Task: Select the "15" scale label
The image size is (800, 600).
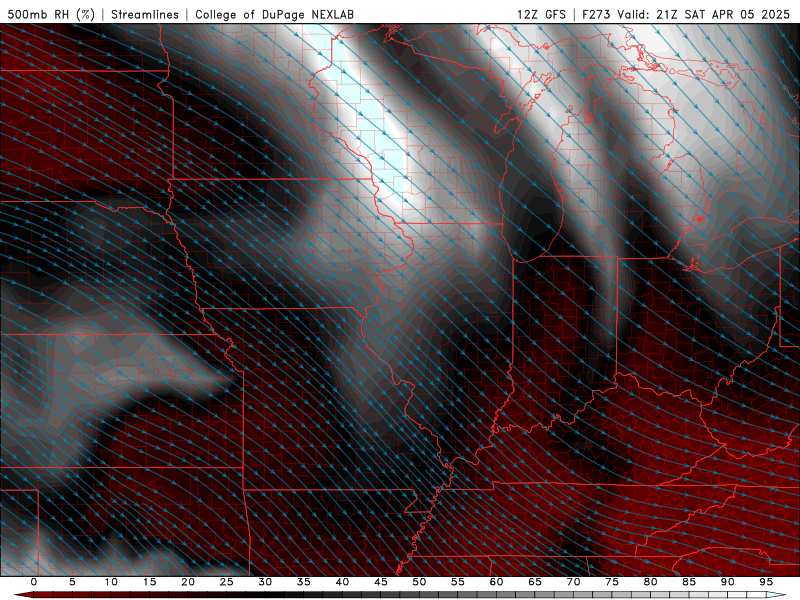Action: [149, 582]
